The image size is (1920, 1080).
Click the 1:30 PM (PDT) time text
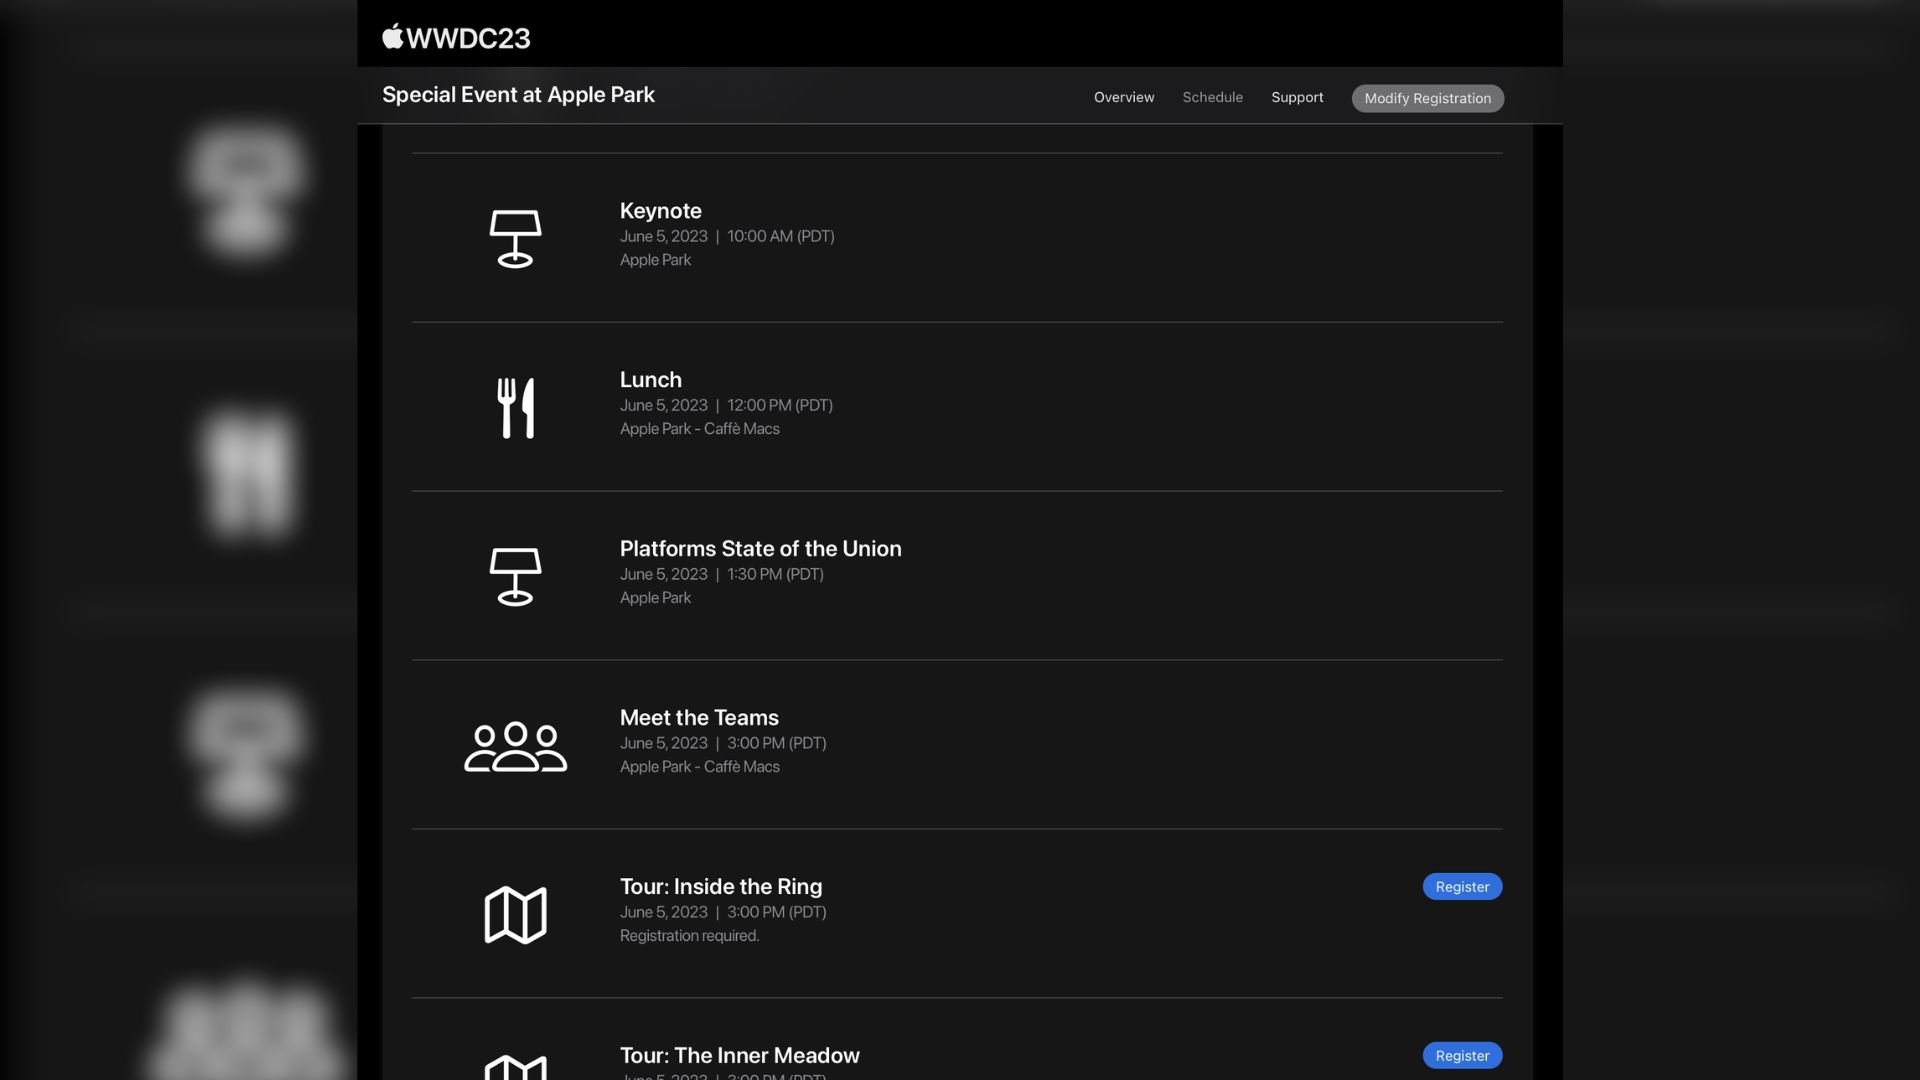tap(775, 574)
